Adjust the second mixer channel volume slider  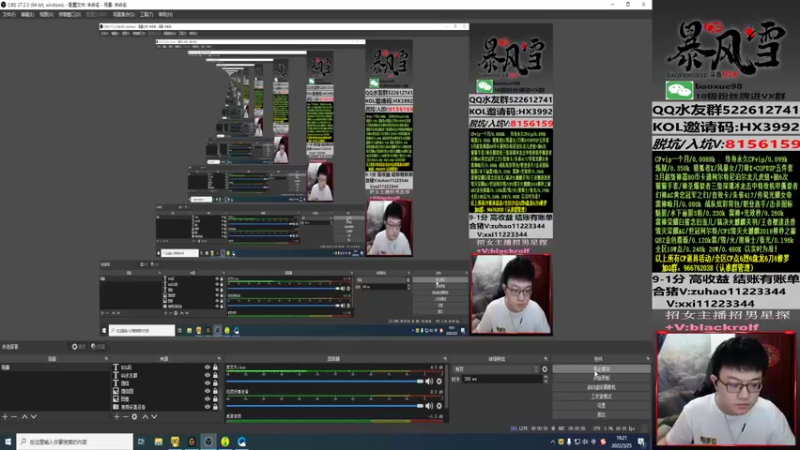pos(324,406)
